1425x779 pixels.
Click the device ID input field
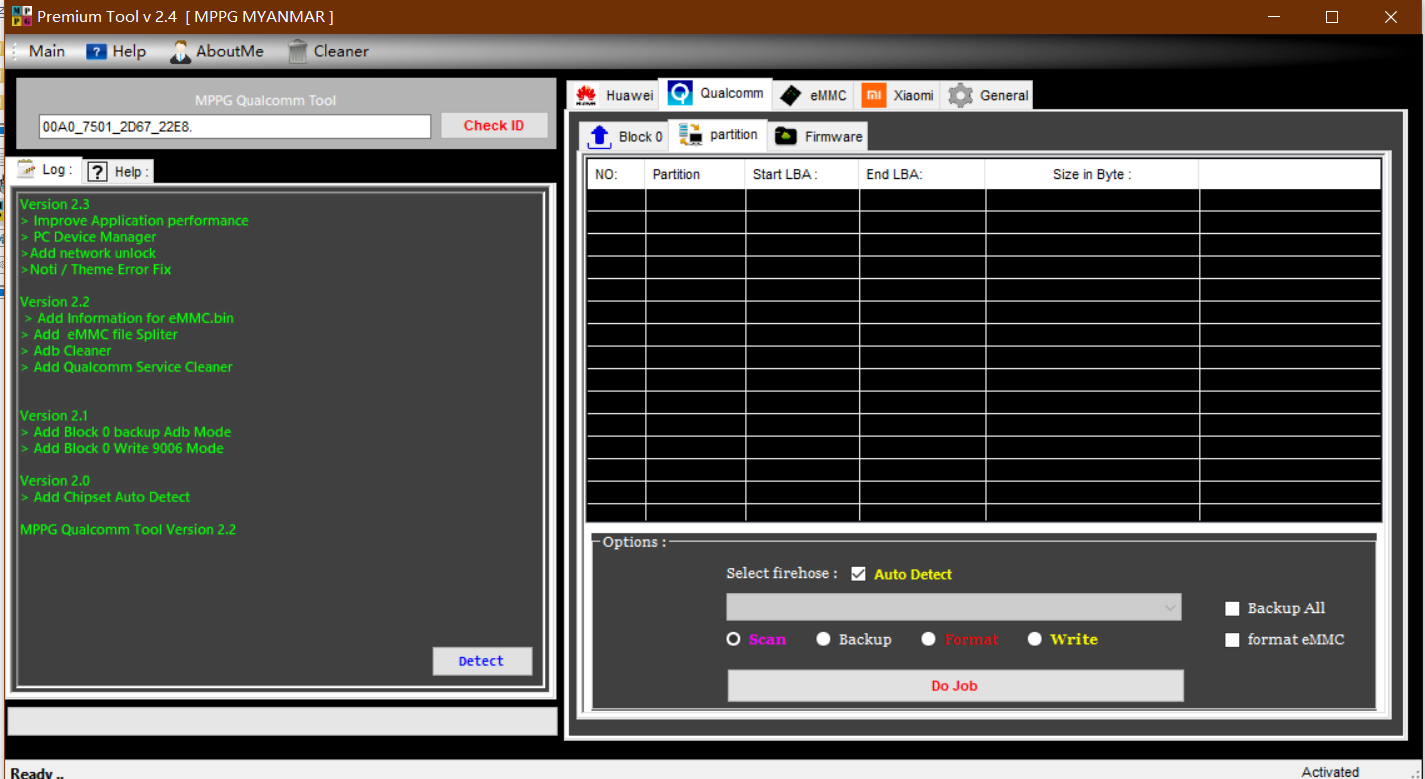pyautogui.click(x=235, y=126)
